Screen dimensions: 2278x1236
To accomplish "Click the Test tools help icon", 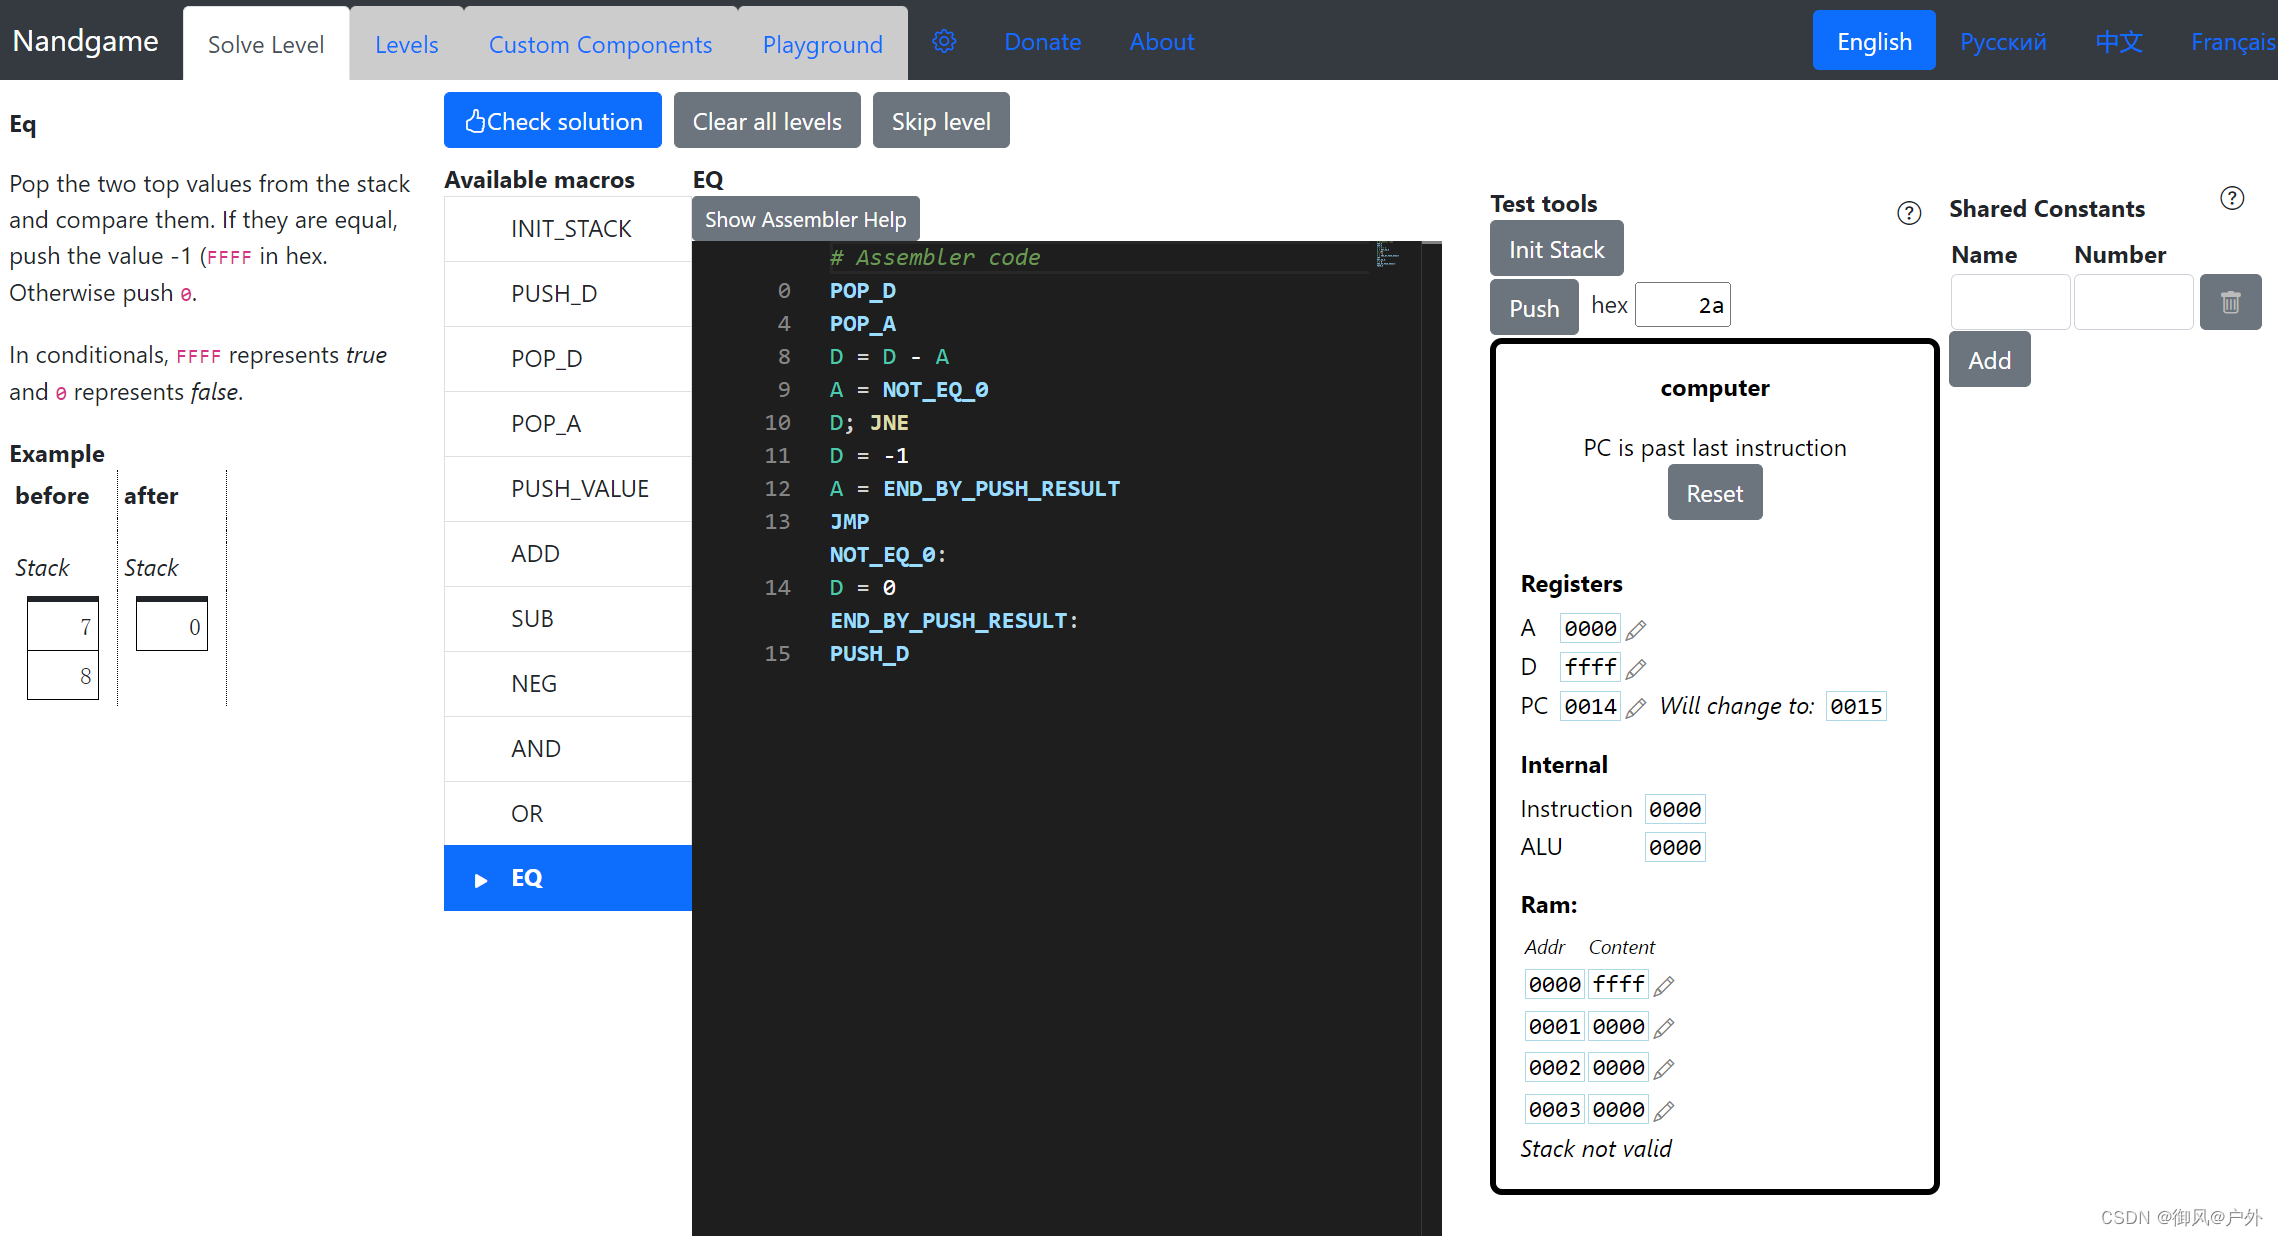I will pyautogui.click(x=1909, y=212).
